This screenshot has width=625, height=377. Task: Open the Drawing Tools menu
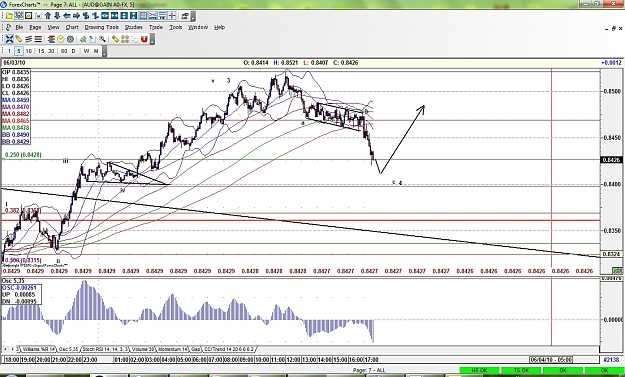point(102,27)
